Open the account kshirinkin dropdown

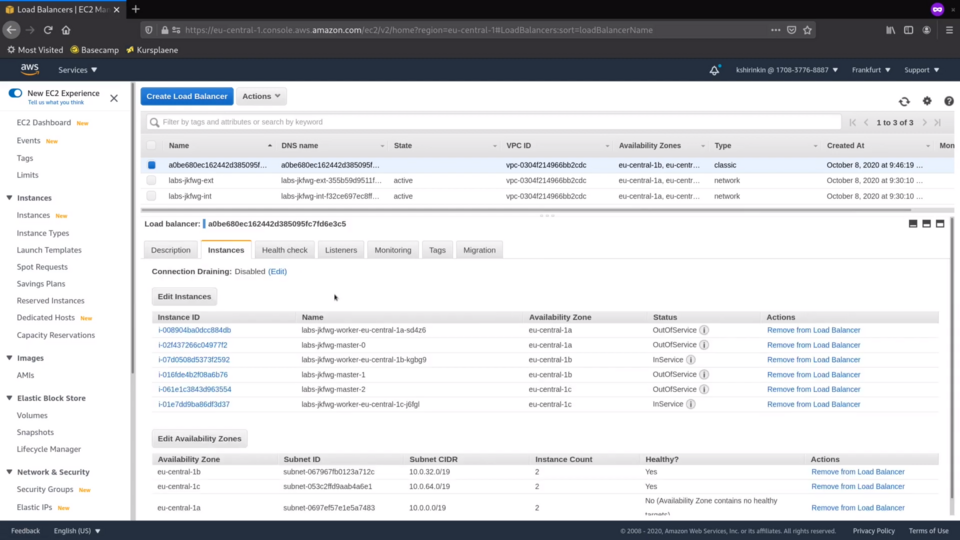[787, 70]
